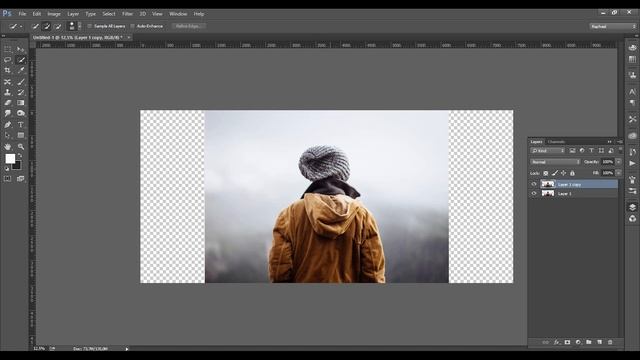Open the layer filter Kind dropdown
This screenshot has height=360, width=640.
(548, 151)
